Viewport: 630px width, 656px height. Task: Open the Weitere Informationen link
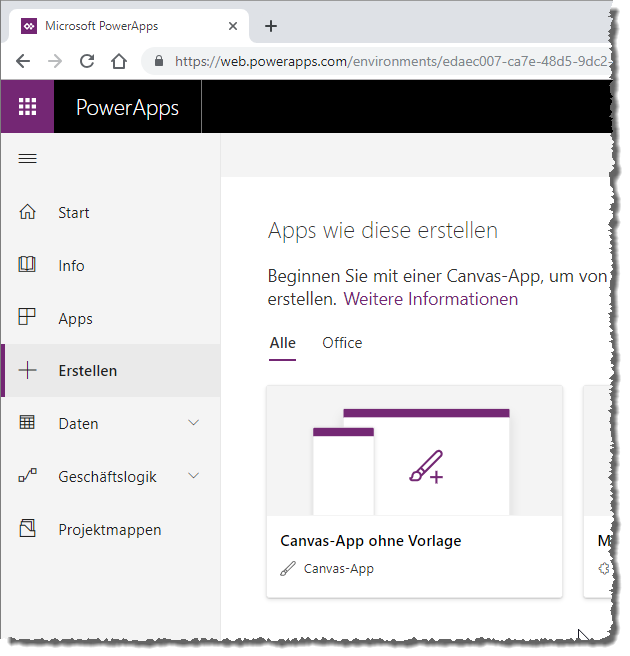pos(431,299)
